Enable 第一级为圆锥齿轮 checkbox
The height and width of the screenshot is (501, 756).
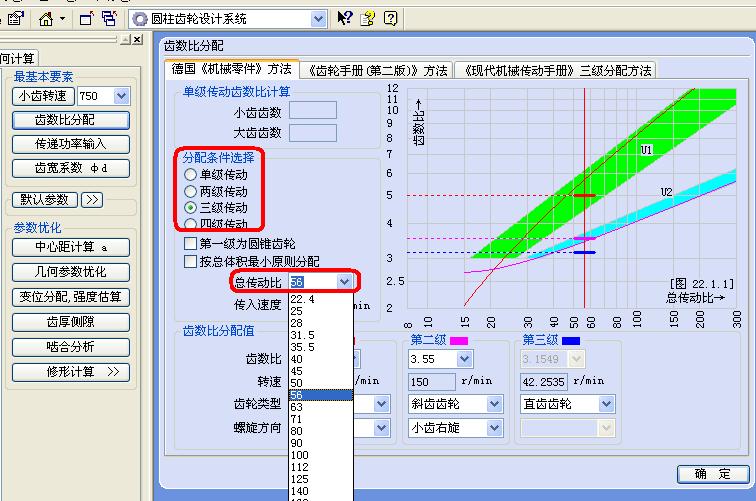pos(191,244)
